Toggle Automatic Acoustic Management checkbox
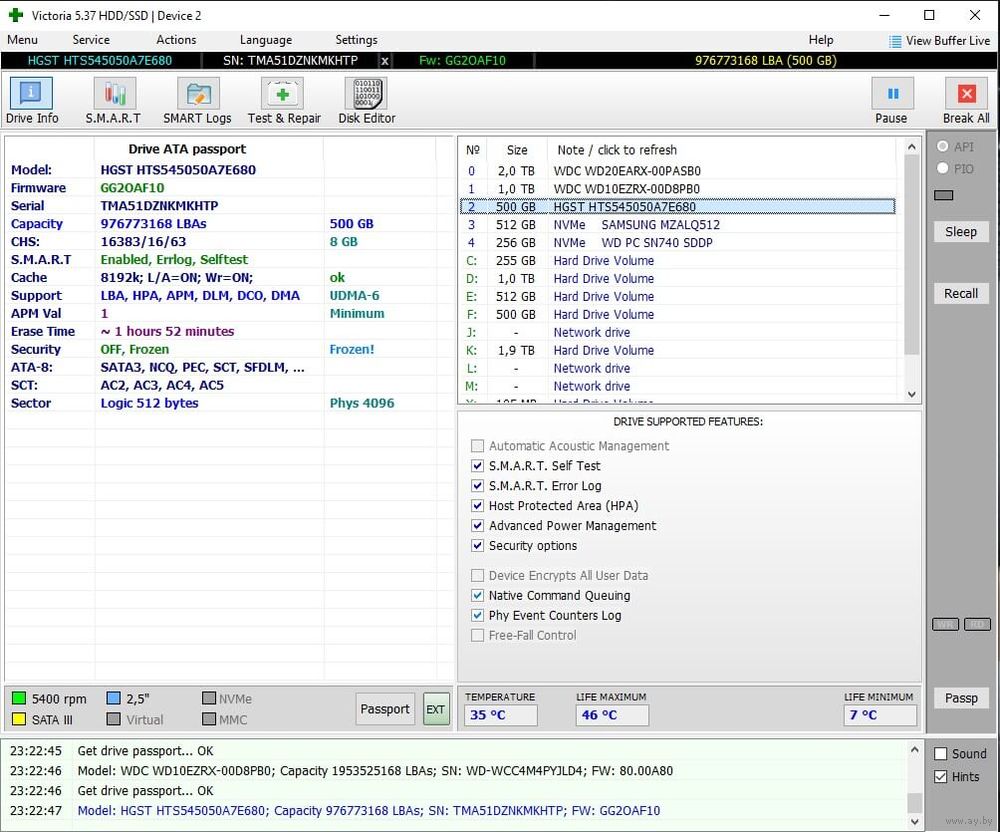1000x832 pixels. pyautogui.click(x=477, y=446)
